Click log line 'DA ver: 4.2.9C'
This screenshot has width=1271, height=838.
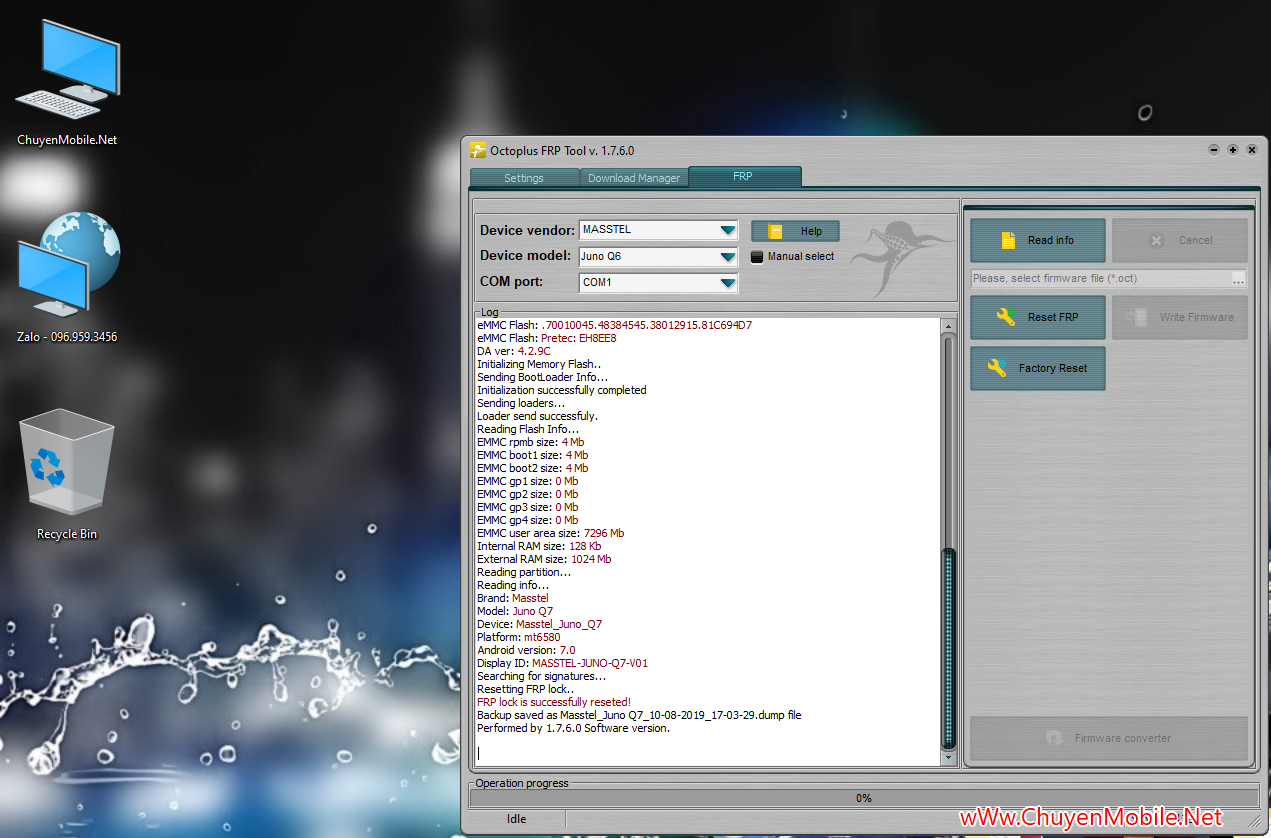(514, 351)
